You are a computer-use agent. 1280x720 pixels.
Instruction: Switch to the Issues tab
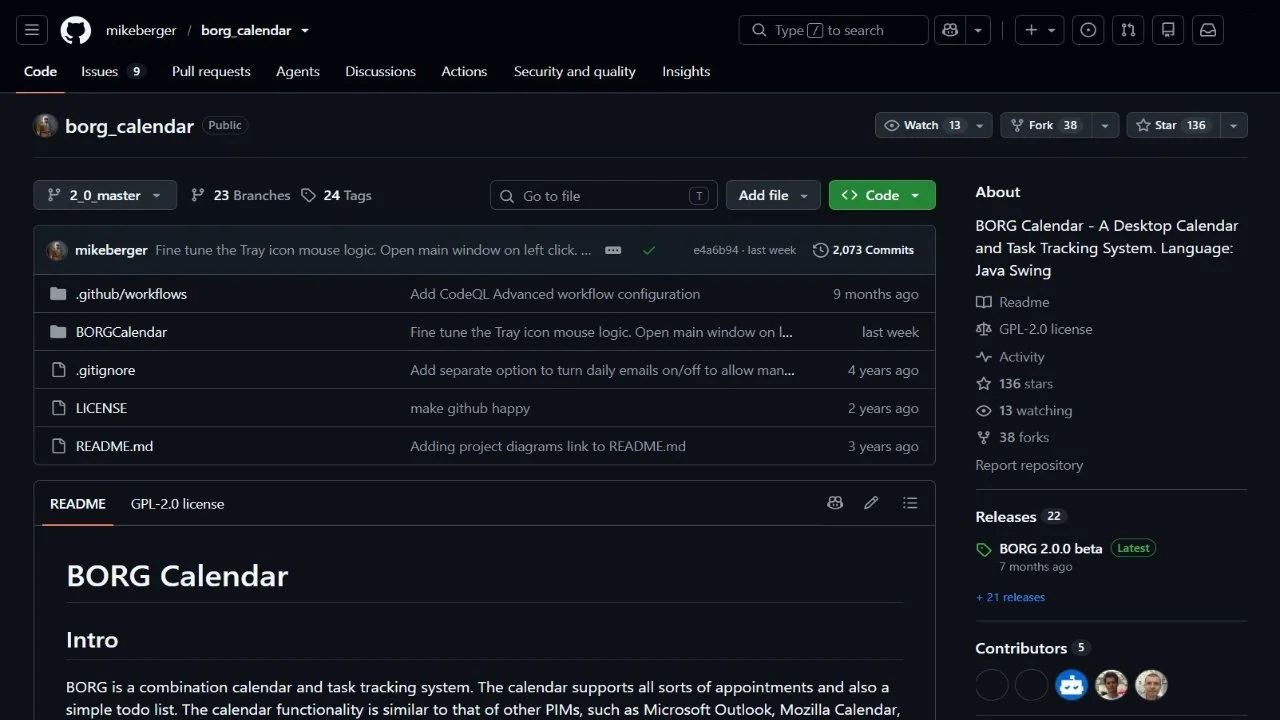pyautogui.click(x=113, y=72)
